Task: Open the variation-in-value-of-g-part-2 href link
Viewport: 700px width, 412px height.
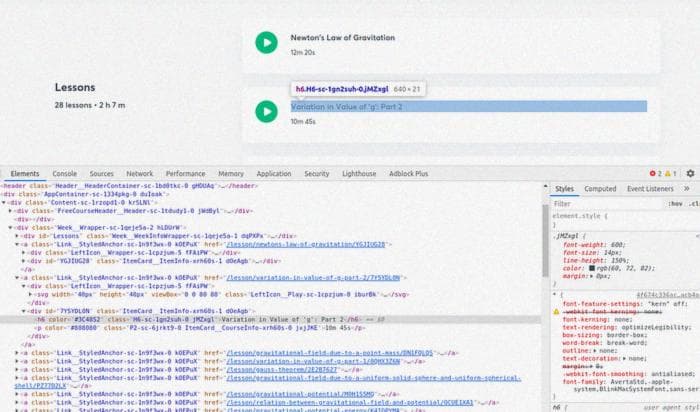Action: [x=313, y=278]
